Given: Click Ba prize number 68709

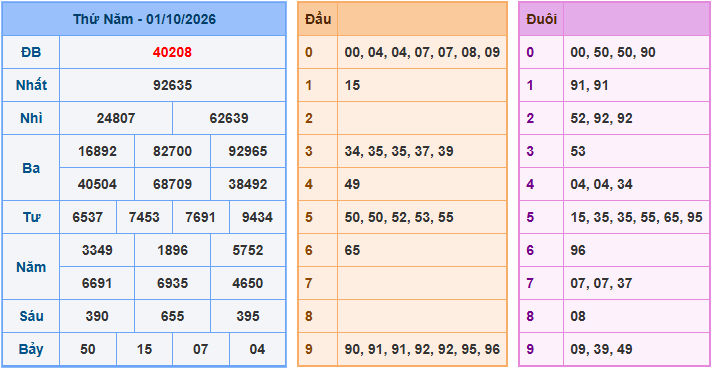Looking at the screenshot, I should pos(173,184).
